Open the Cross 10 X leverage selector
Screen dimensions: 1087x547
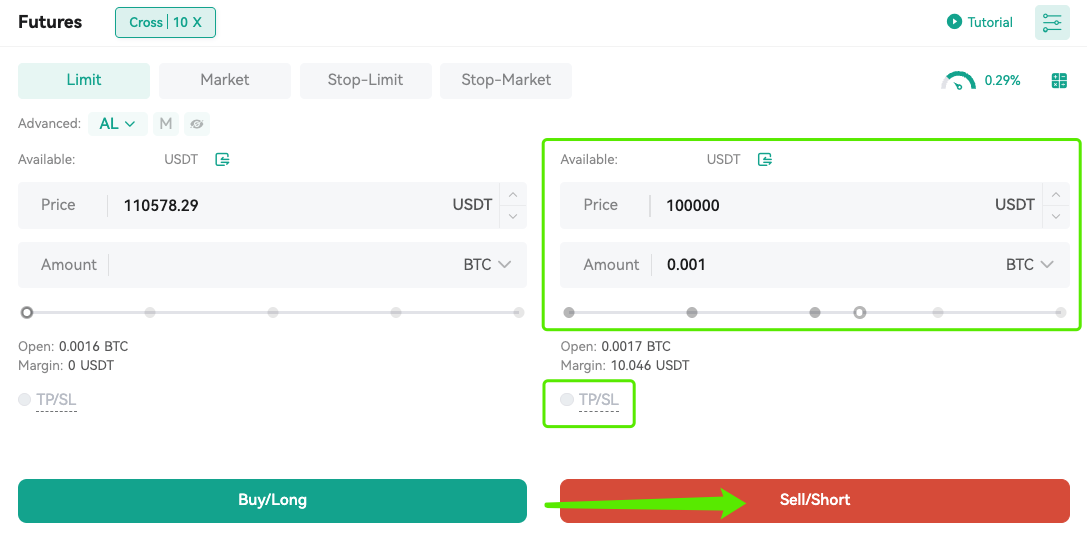tap(165, 22)
